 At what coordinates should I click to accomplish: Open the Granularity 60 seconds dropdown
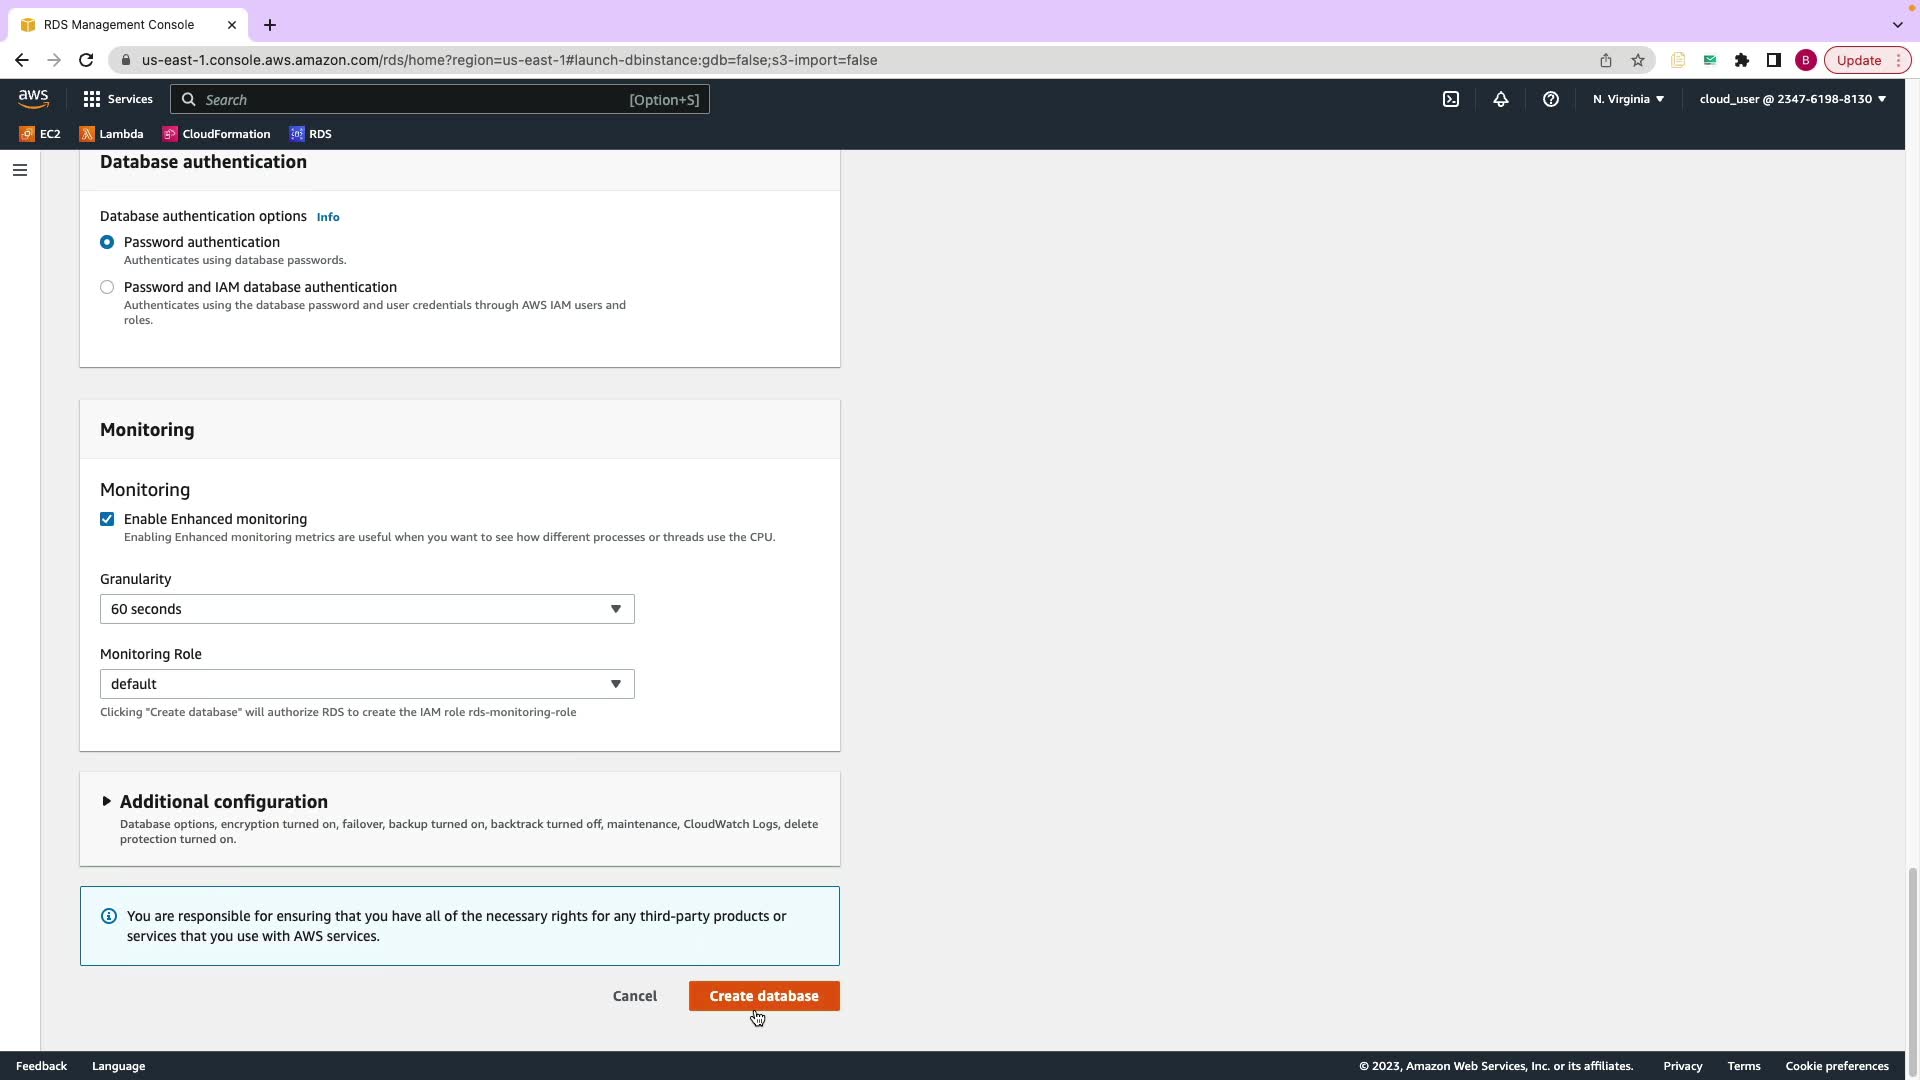366,609
